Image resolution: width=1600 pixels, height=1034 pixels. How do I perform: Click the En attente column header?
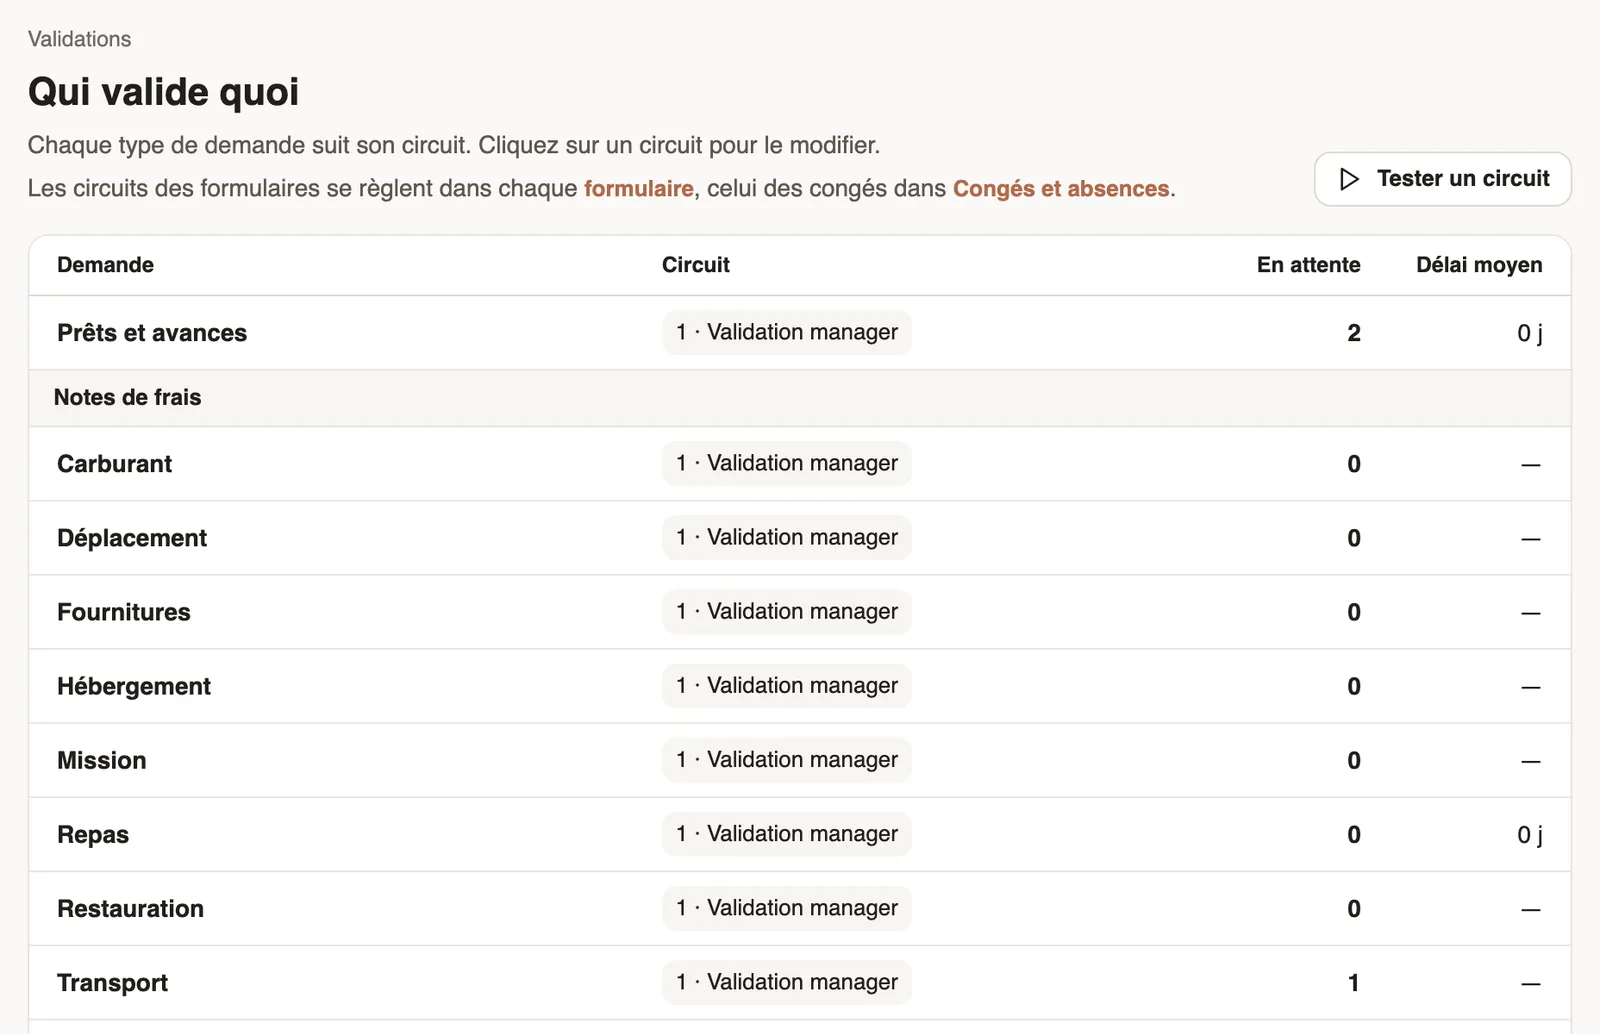pos(1309,265)
